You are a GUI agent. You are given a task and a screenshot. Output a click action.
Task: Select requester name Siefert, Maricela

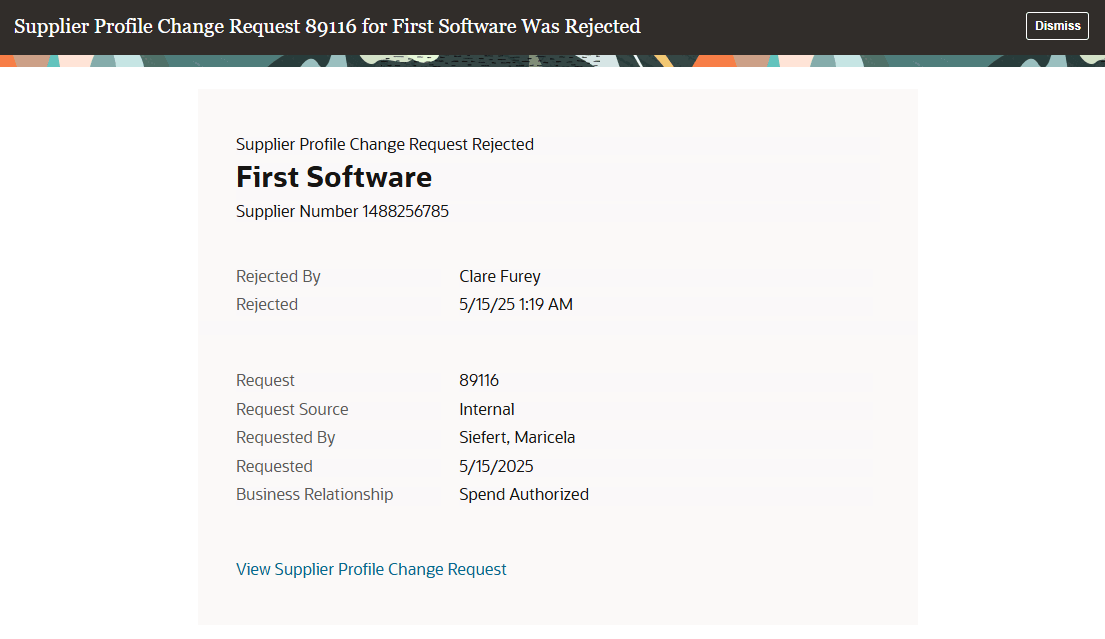point(517,437)
